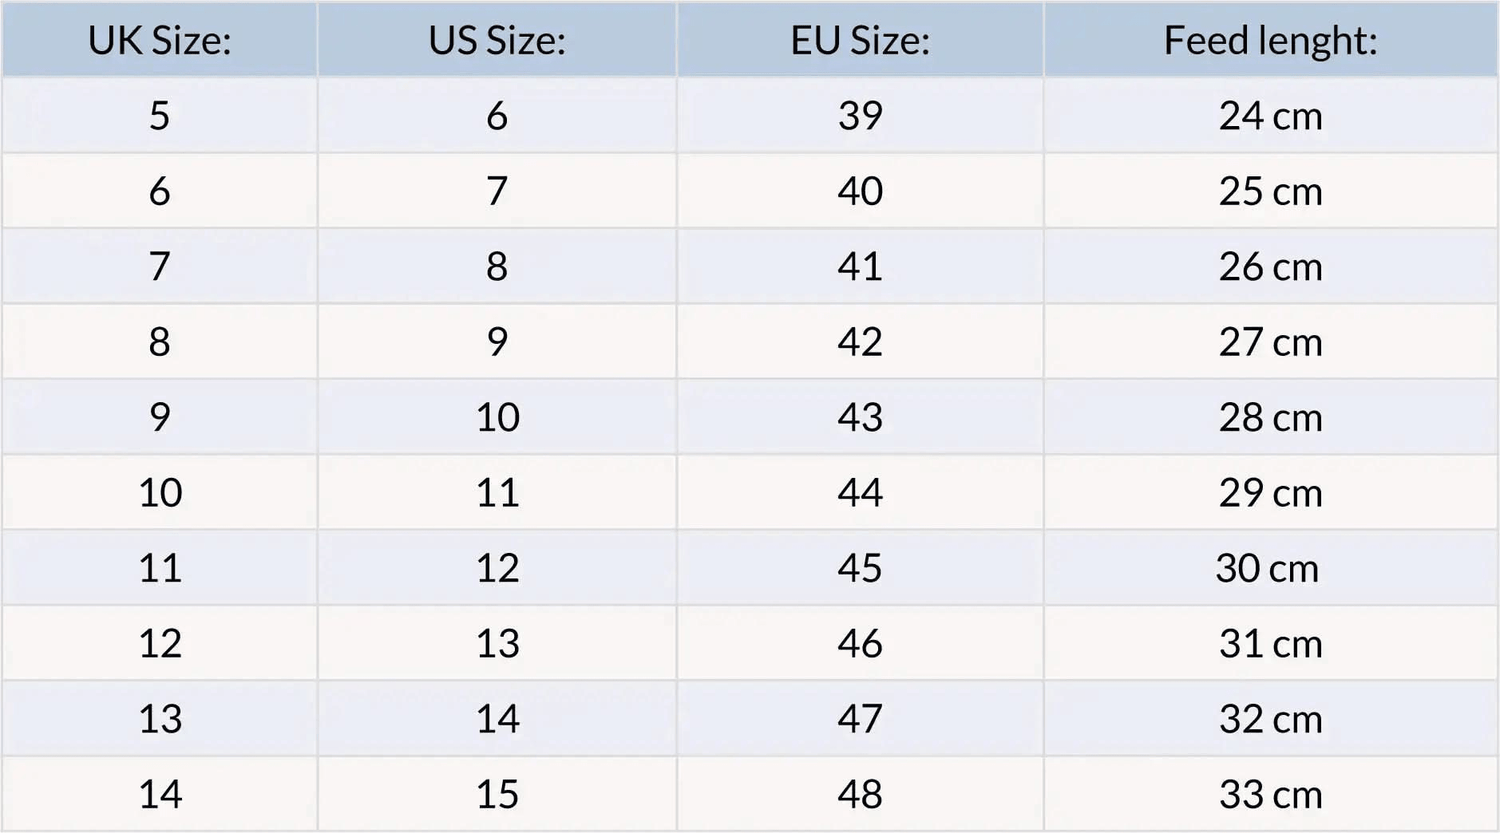Click the Feed lenght column header
Image resolution: width=1500 pixels, height=833 pixels.
click(1270, 41)
